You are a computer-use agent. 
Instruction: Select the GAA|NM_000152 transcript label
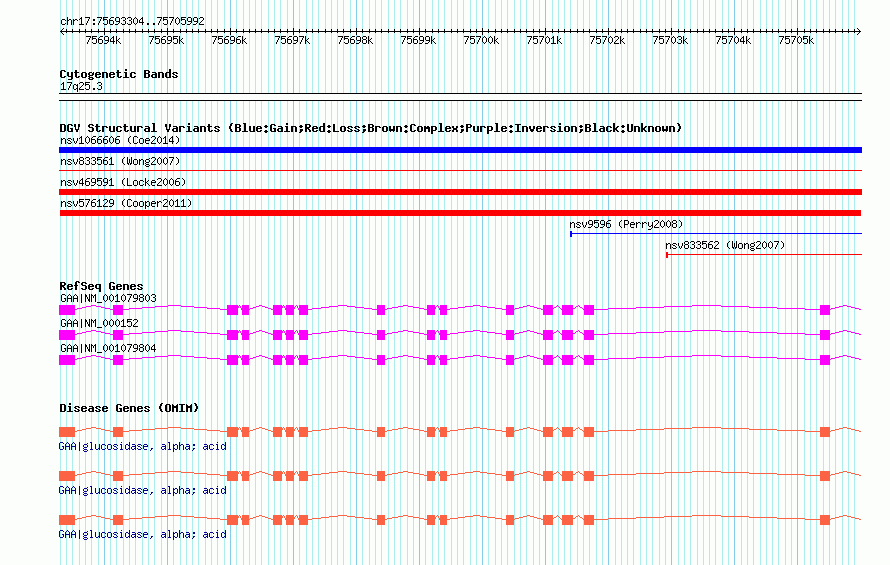(99, 323)
